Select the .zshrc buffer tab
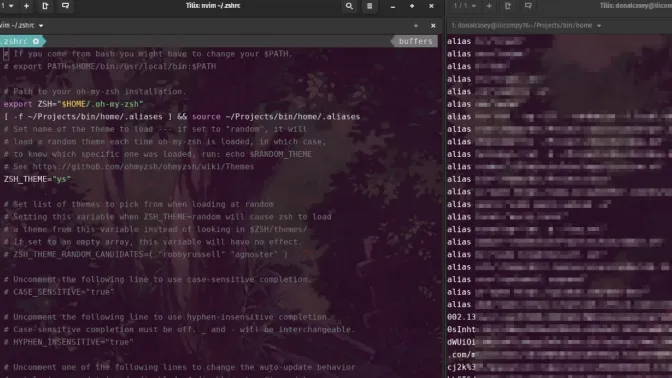Image resolution: width=672 pixels, height=378 pixels. [21, 41]
